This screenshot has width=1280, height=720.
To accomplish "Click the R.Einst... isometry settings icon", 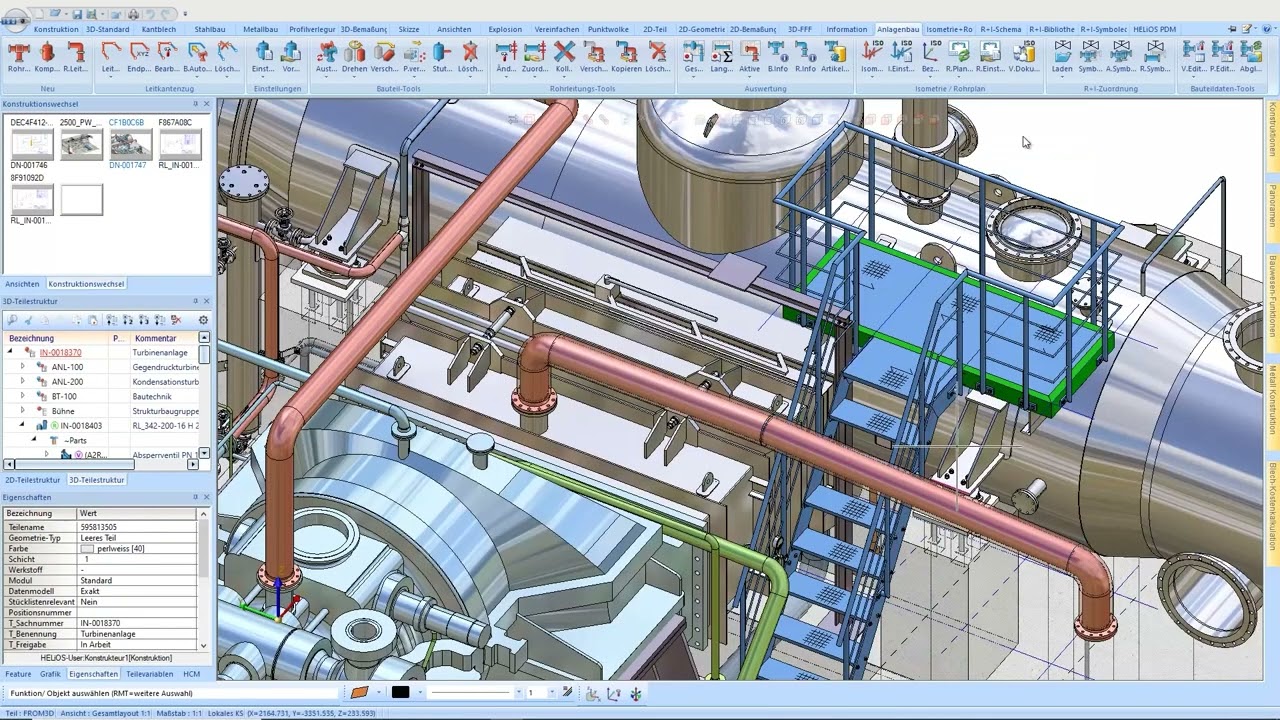I will tap(990, 57).
